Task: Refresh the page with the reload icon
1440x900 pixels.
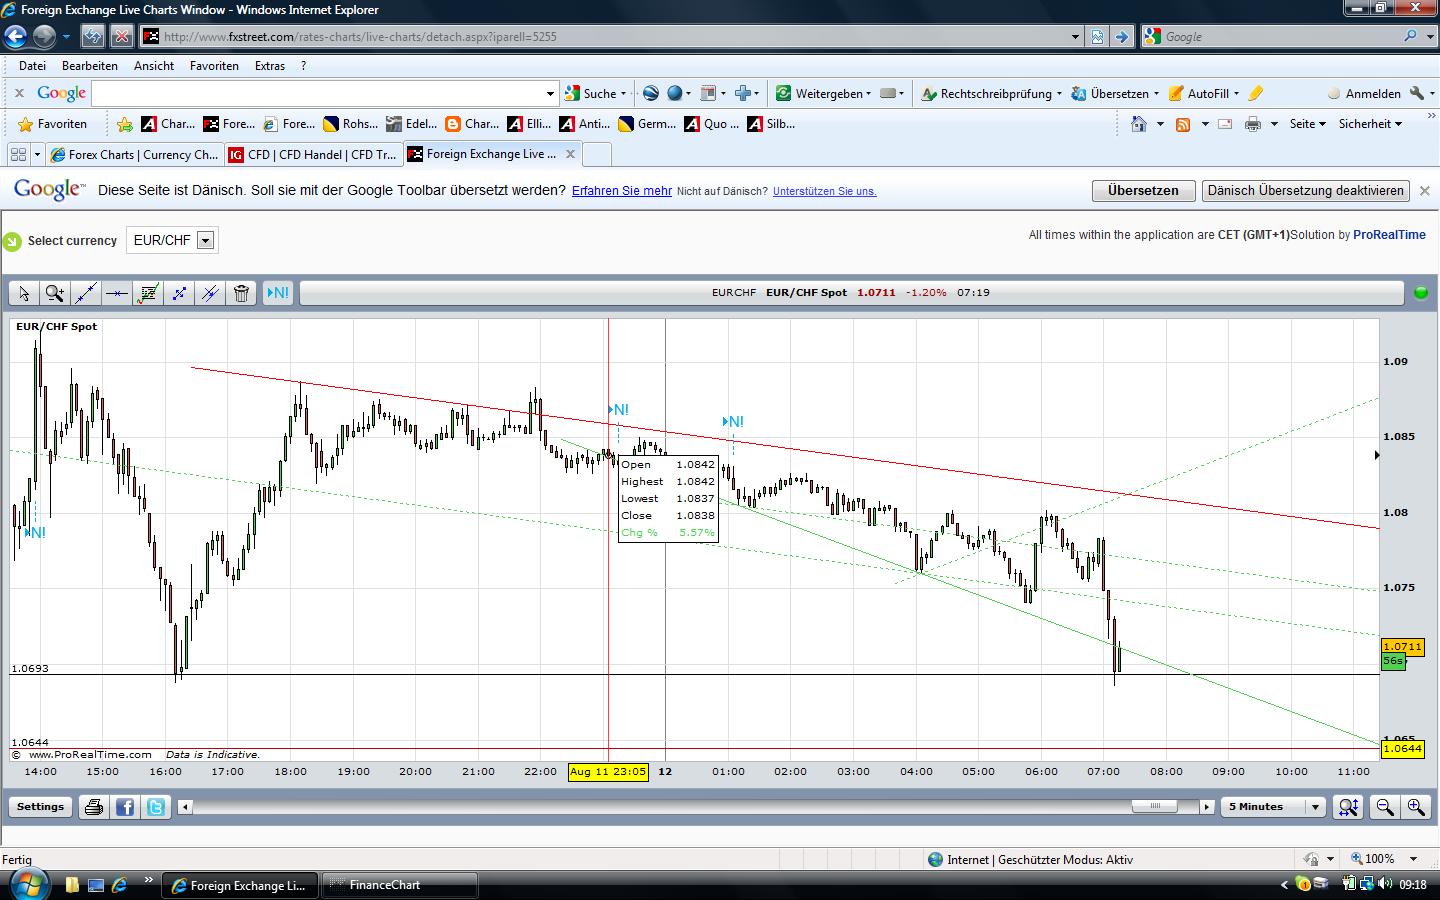Action: pyautogui.click(x=92, y=37)
